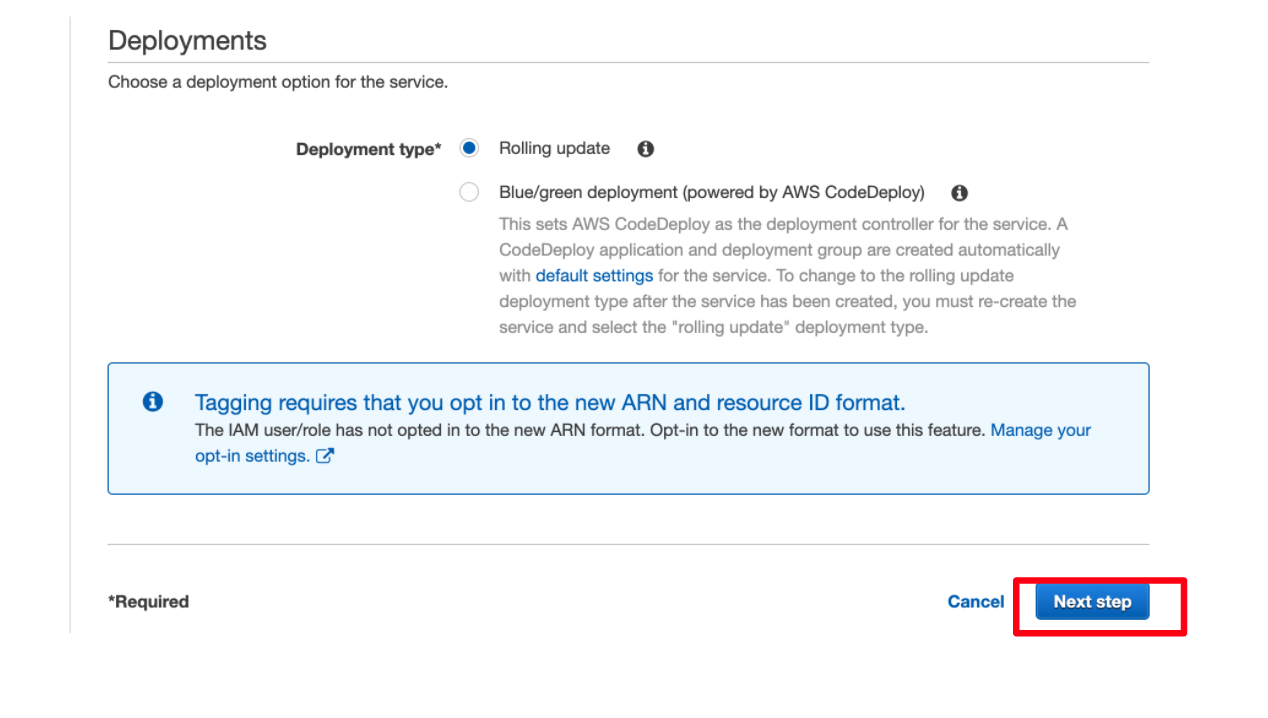Click Blue/green deployment (powered by AWS CodeDeploy) label
The image size is (1268, 718).
tap(712, 192)
